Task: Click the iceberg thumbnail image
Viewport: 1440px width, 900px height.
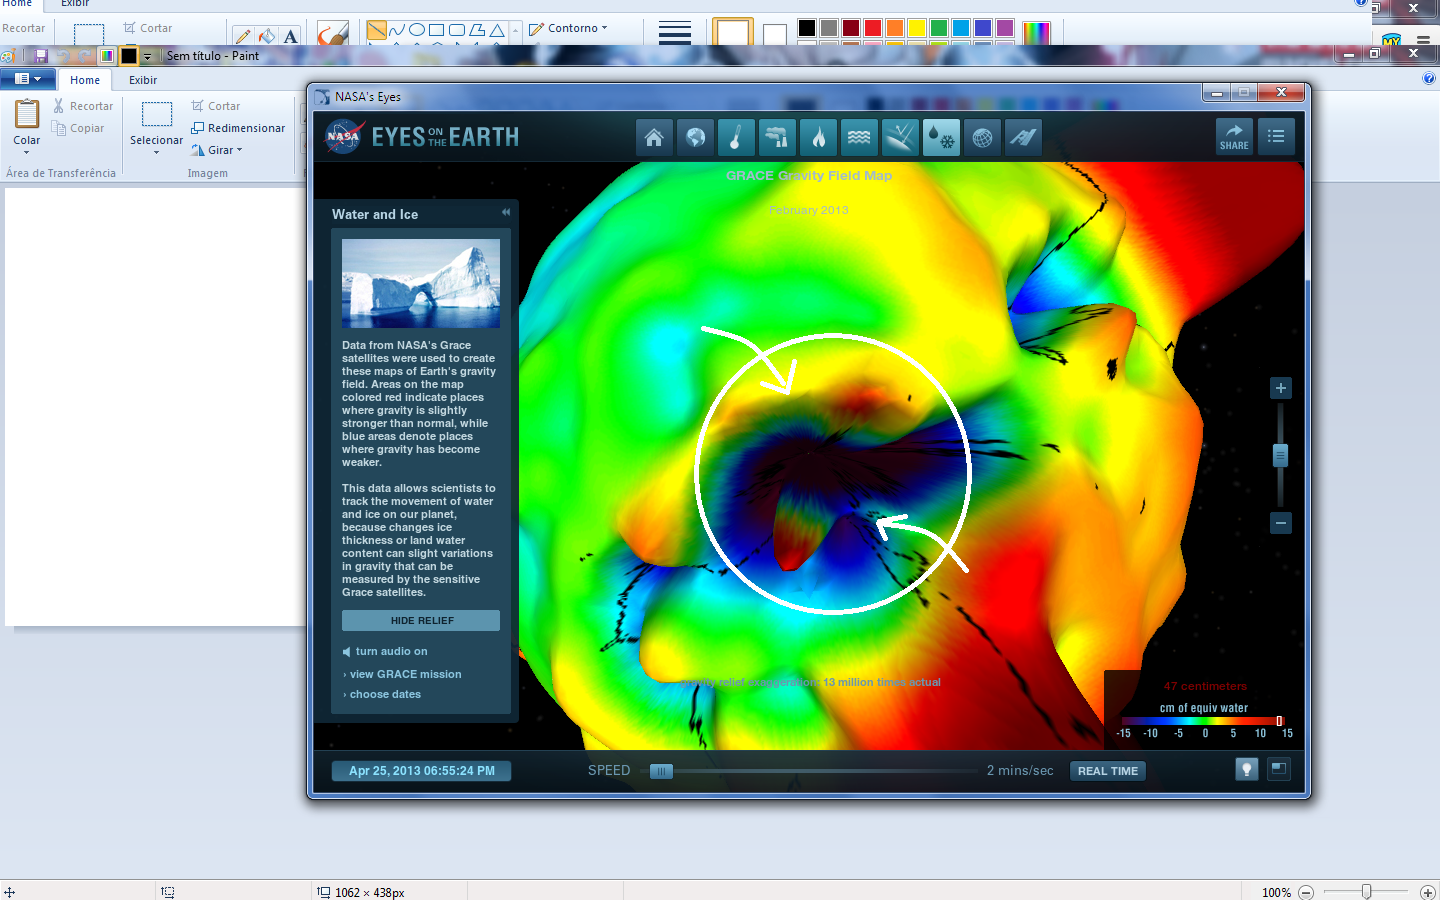Action: pyautogui.click(x=421, y=283)
